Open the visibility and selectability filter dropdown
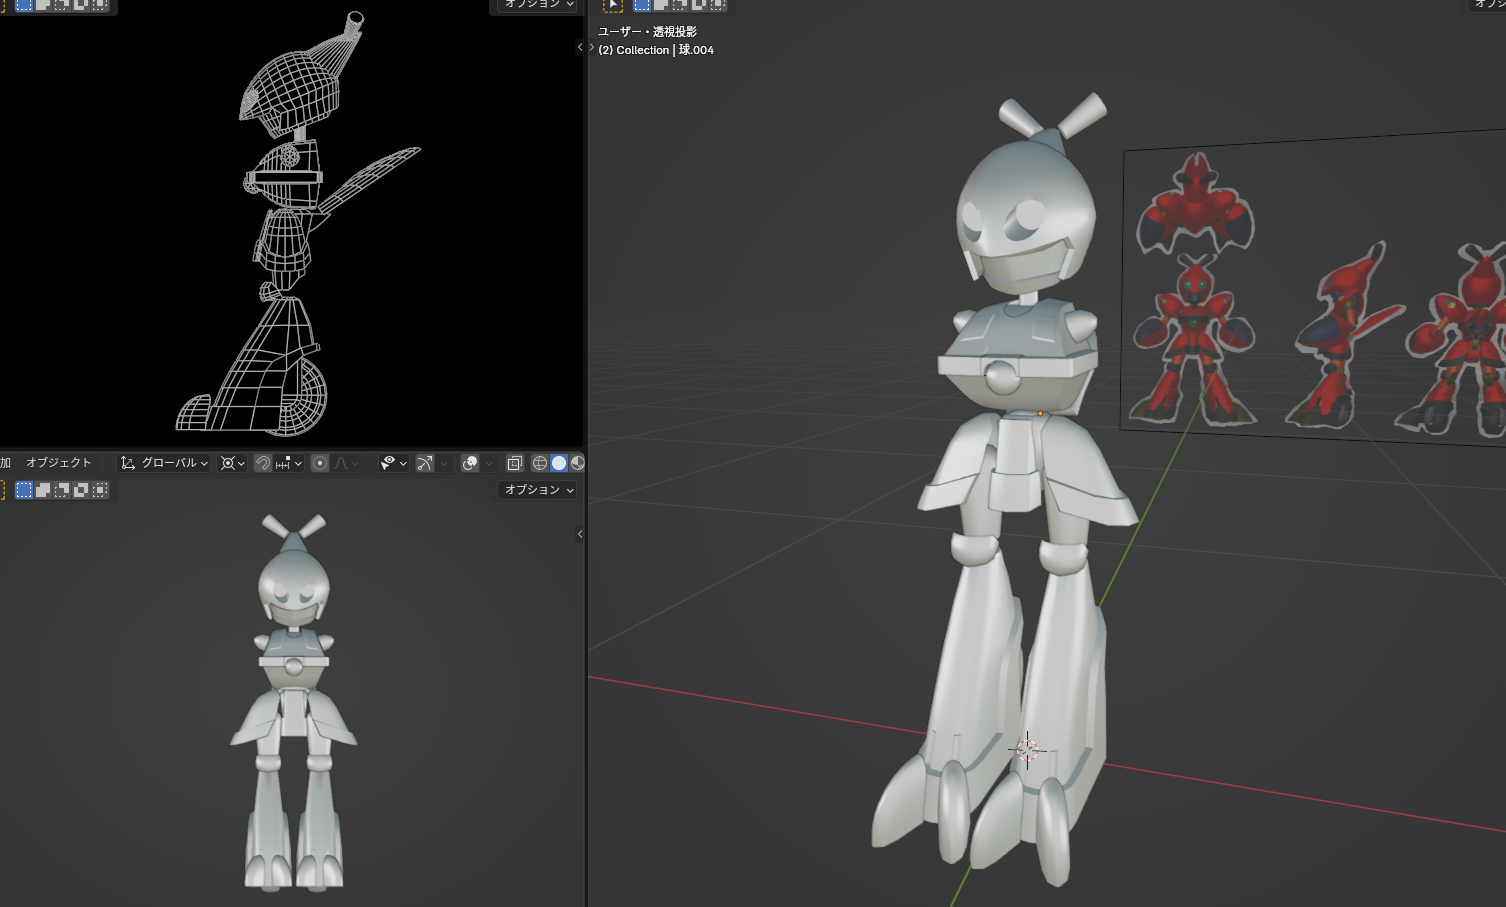Screen dimensions: 1506x907 click(394, 463)
